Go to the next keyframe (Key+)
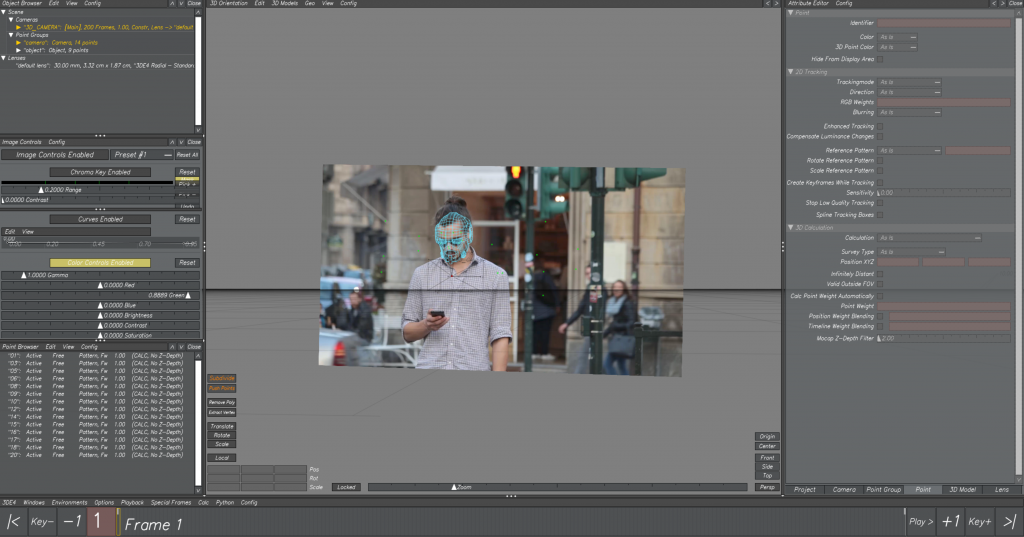 pyautogui.click(x=980, y=522)
